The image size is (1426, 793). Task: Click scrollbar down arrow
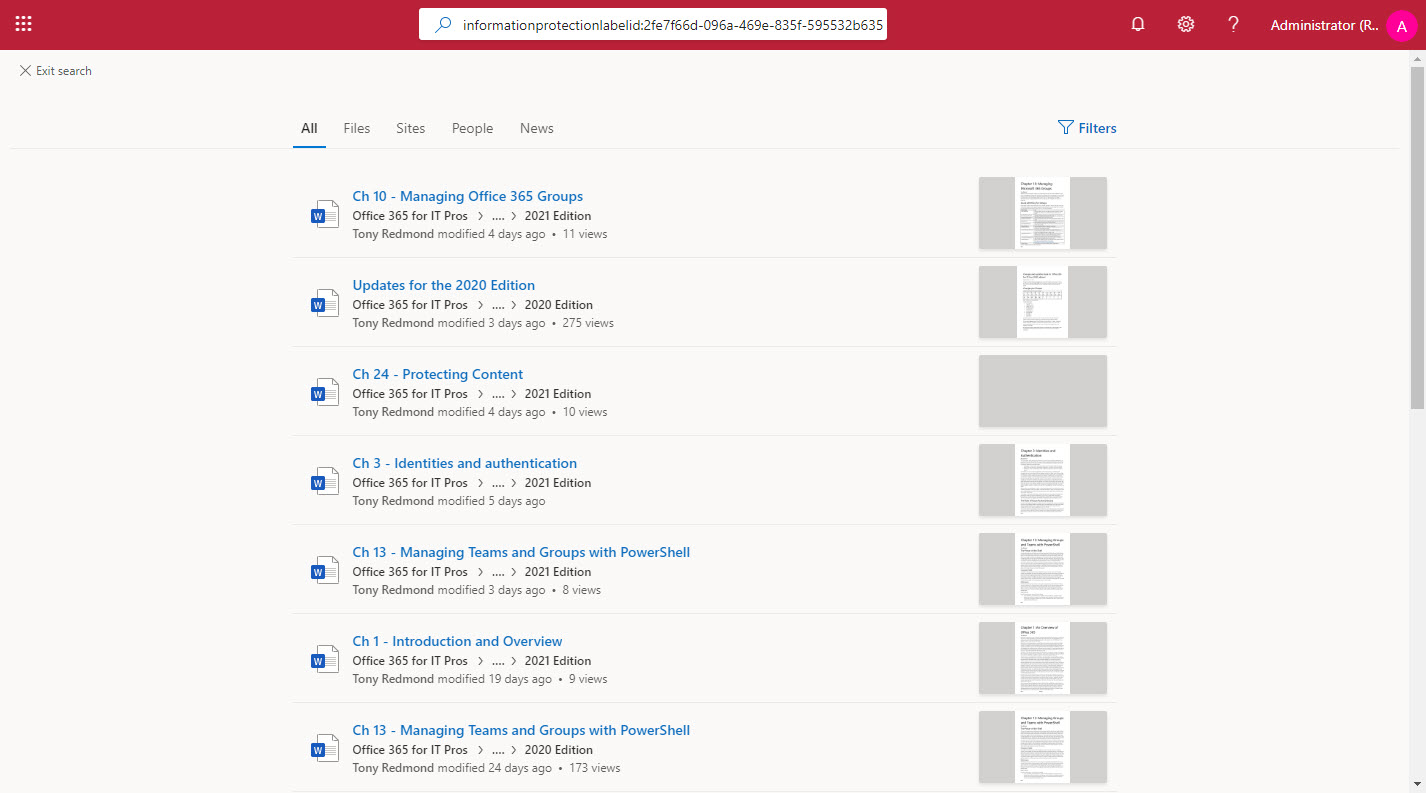[x=1417, y=784]
